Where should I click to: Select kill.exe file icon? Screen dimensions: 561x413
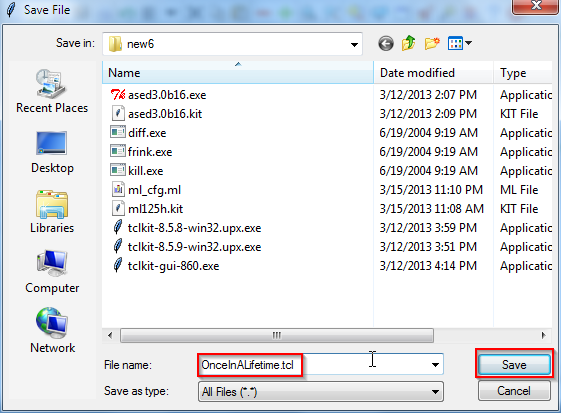(118, 170)
